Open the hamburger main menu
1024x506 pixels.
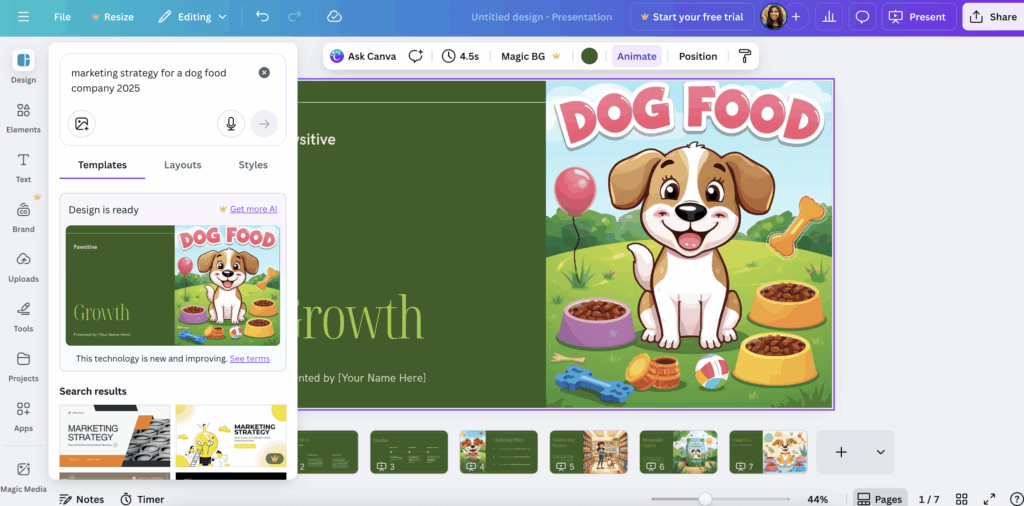click(23, 17)
